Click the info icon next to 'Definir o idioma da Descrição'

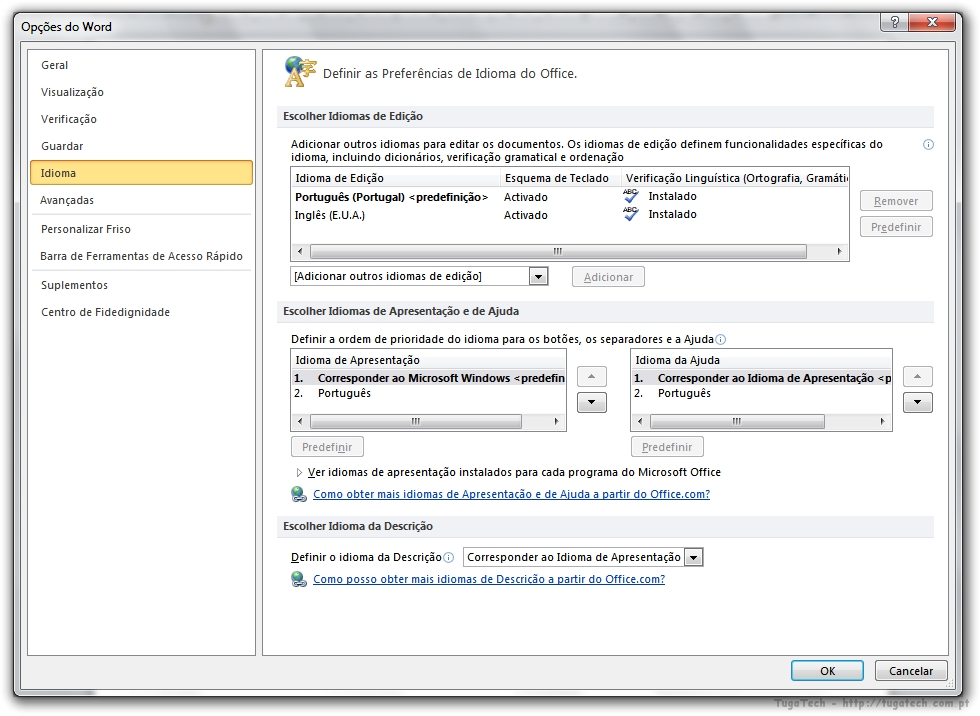(x=448, y=557)
